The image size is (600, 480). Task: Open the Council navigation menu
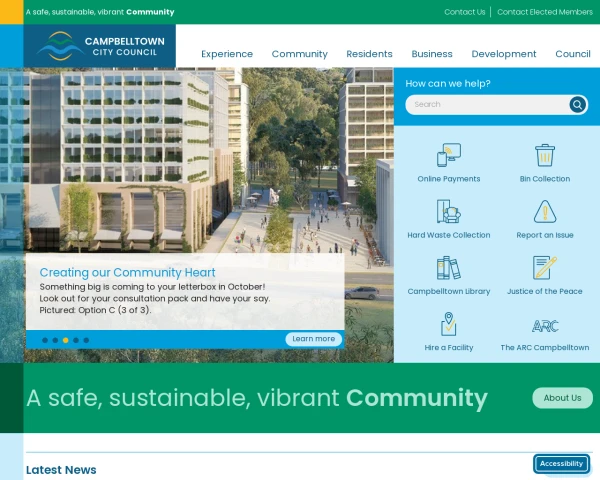click(x=573, y=54)
